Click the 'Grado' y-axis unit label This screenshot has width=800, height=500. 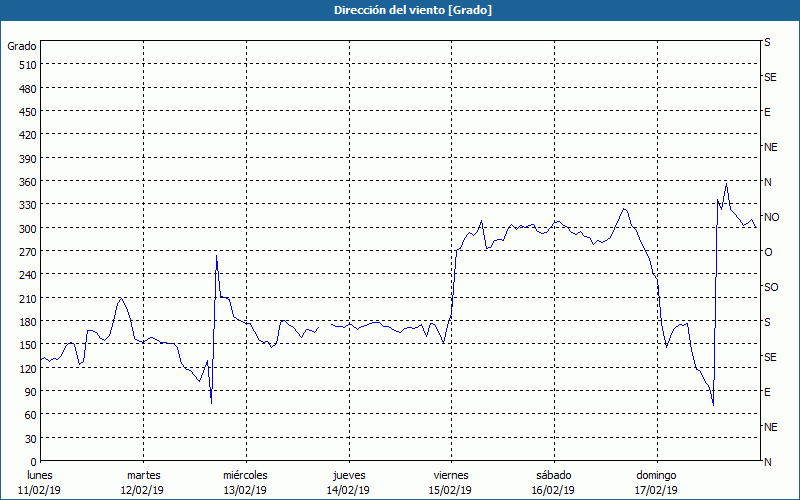click(22, 46)
